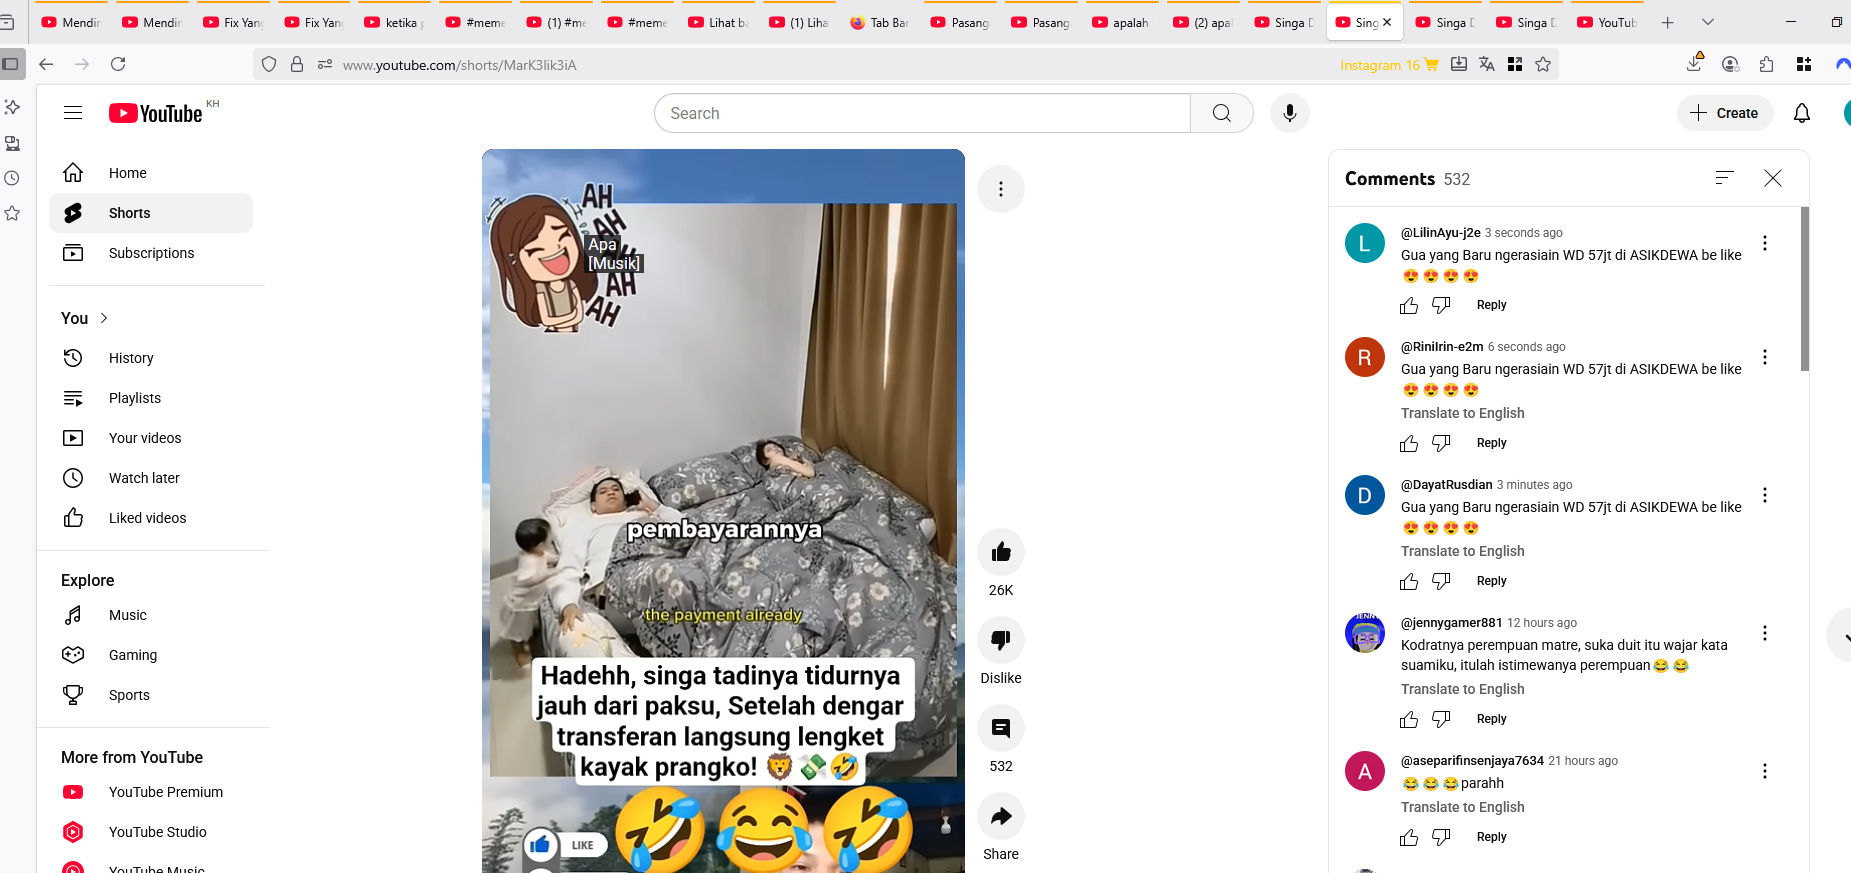
Task: Open @DayatRusdian's channel name link
Action: pyautogui.click(x=1446, y=485)
